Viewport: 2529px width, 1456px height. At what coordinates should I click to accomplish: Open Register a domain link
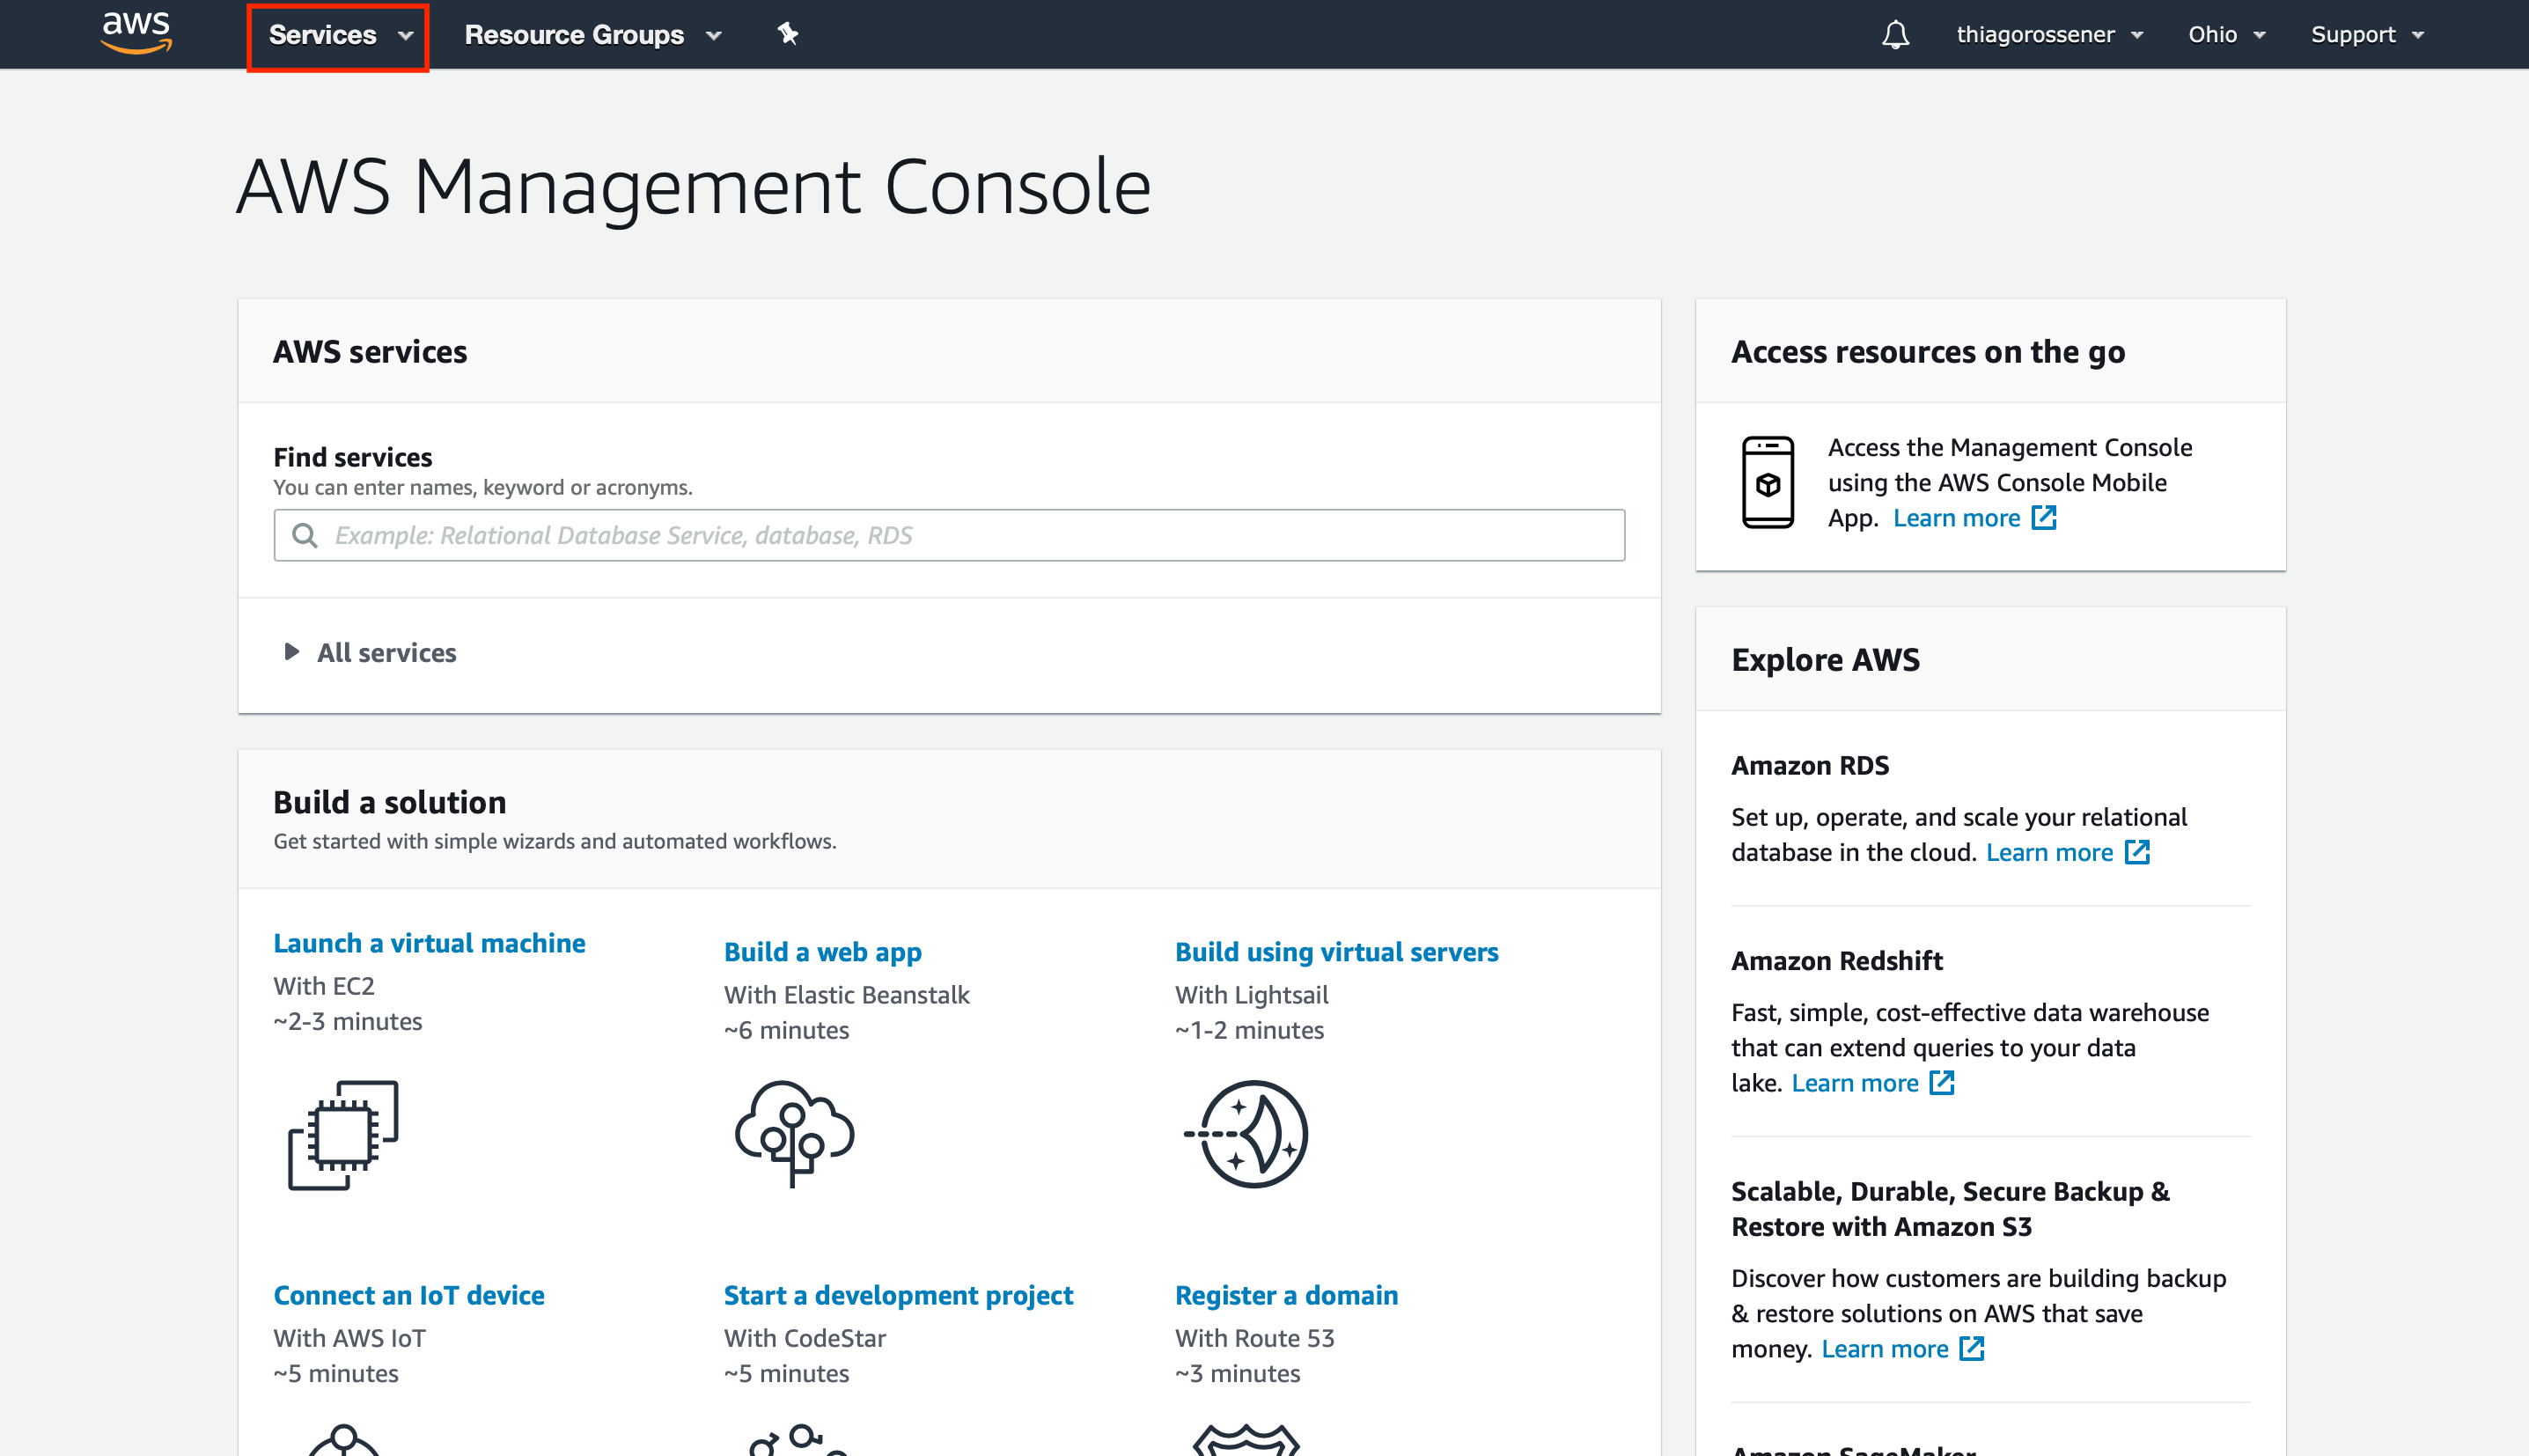coord(1286,1295)
